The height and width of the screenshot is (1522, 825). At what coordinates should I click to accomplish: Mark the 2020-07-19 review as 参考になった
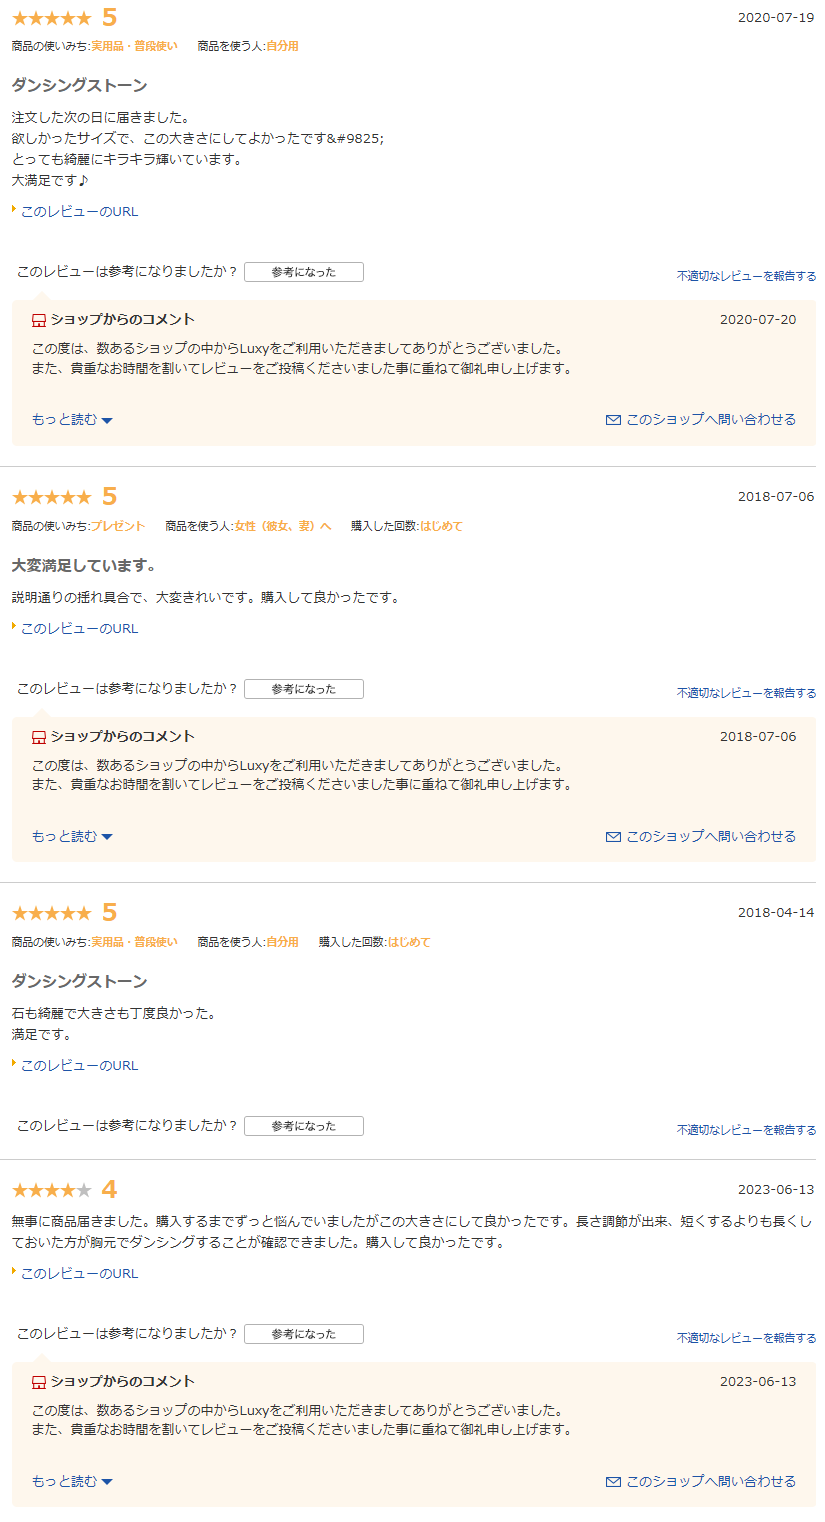point(304,272)
